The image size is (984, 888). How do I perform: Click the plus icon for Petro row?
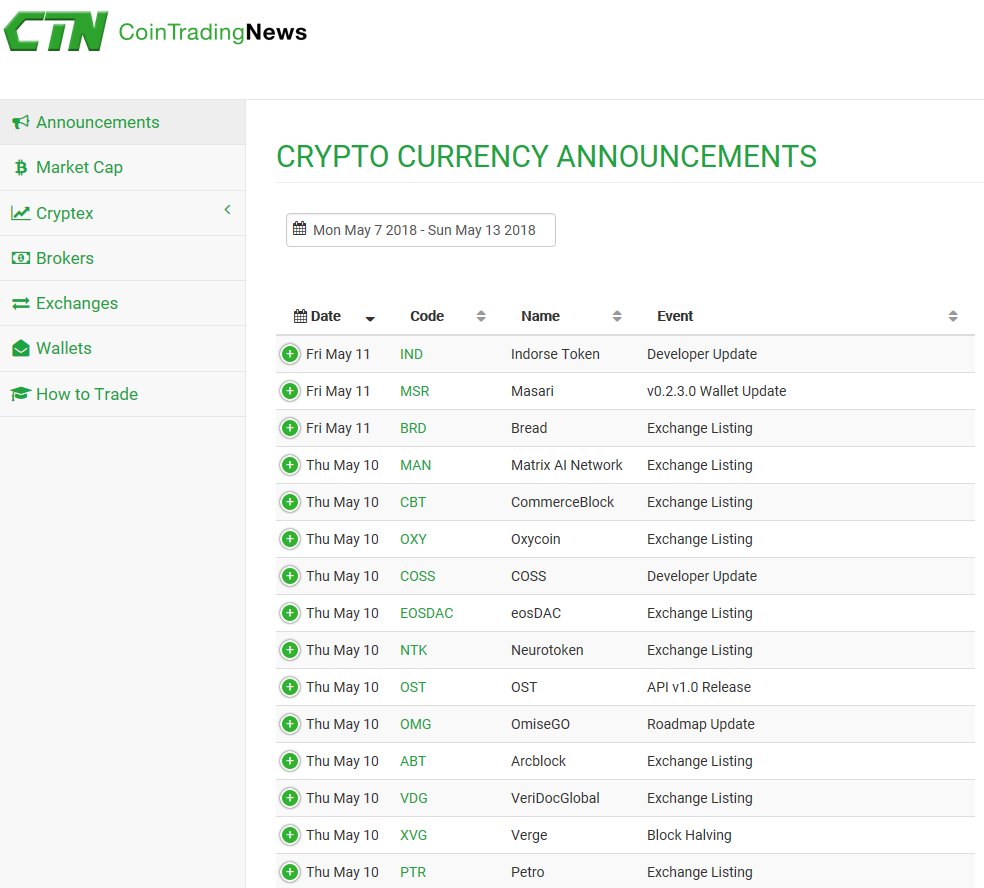click(290, 872)
